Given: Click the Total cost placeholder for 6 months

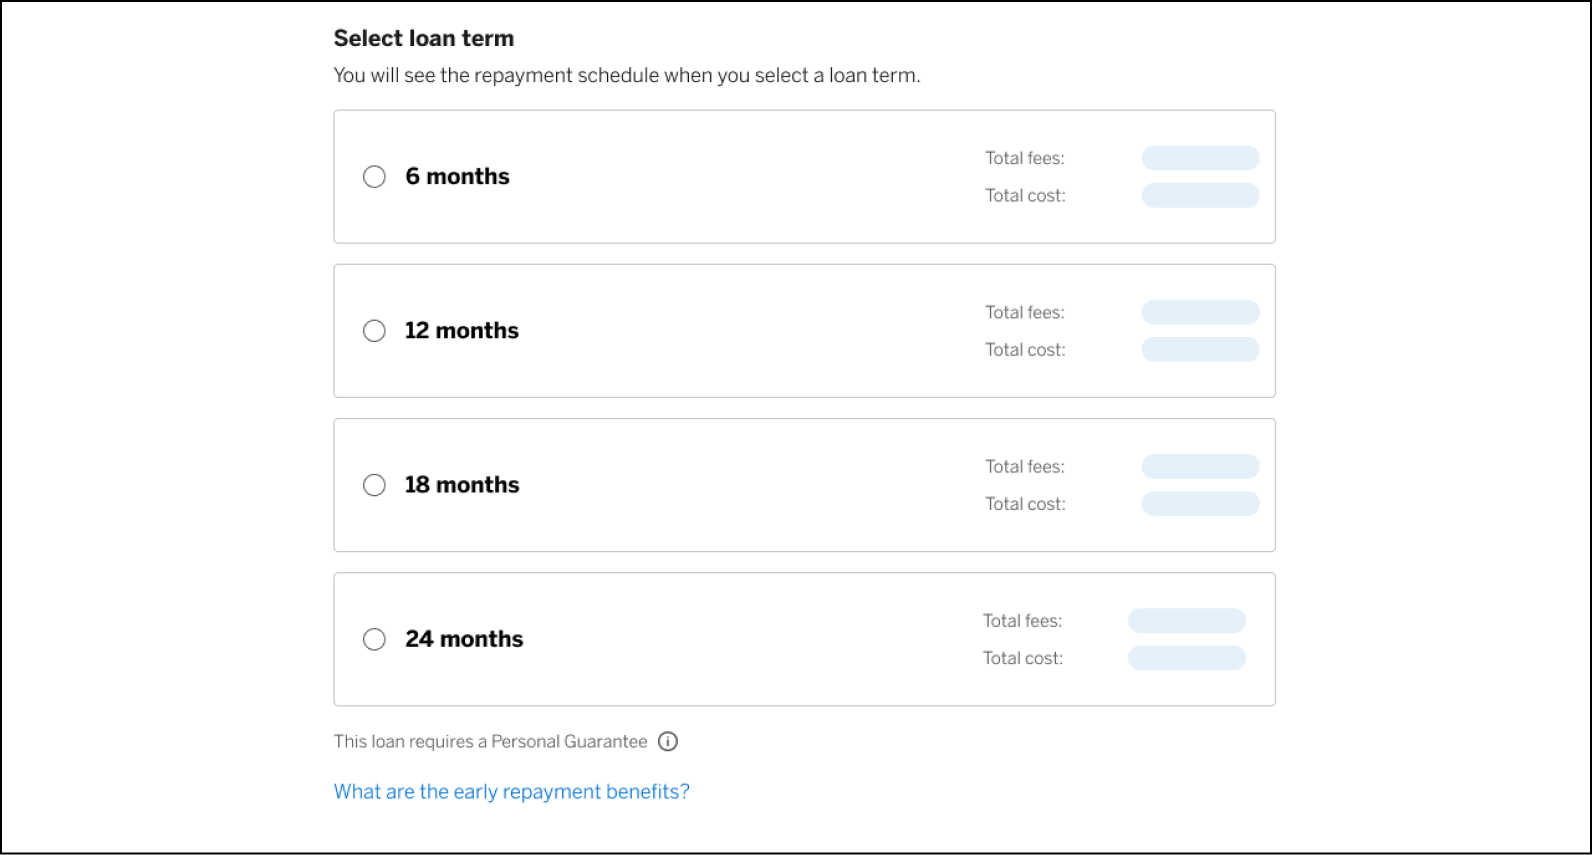Looking at the screenshot, I should pos(1200,195).
